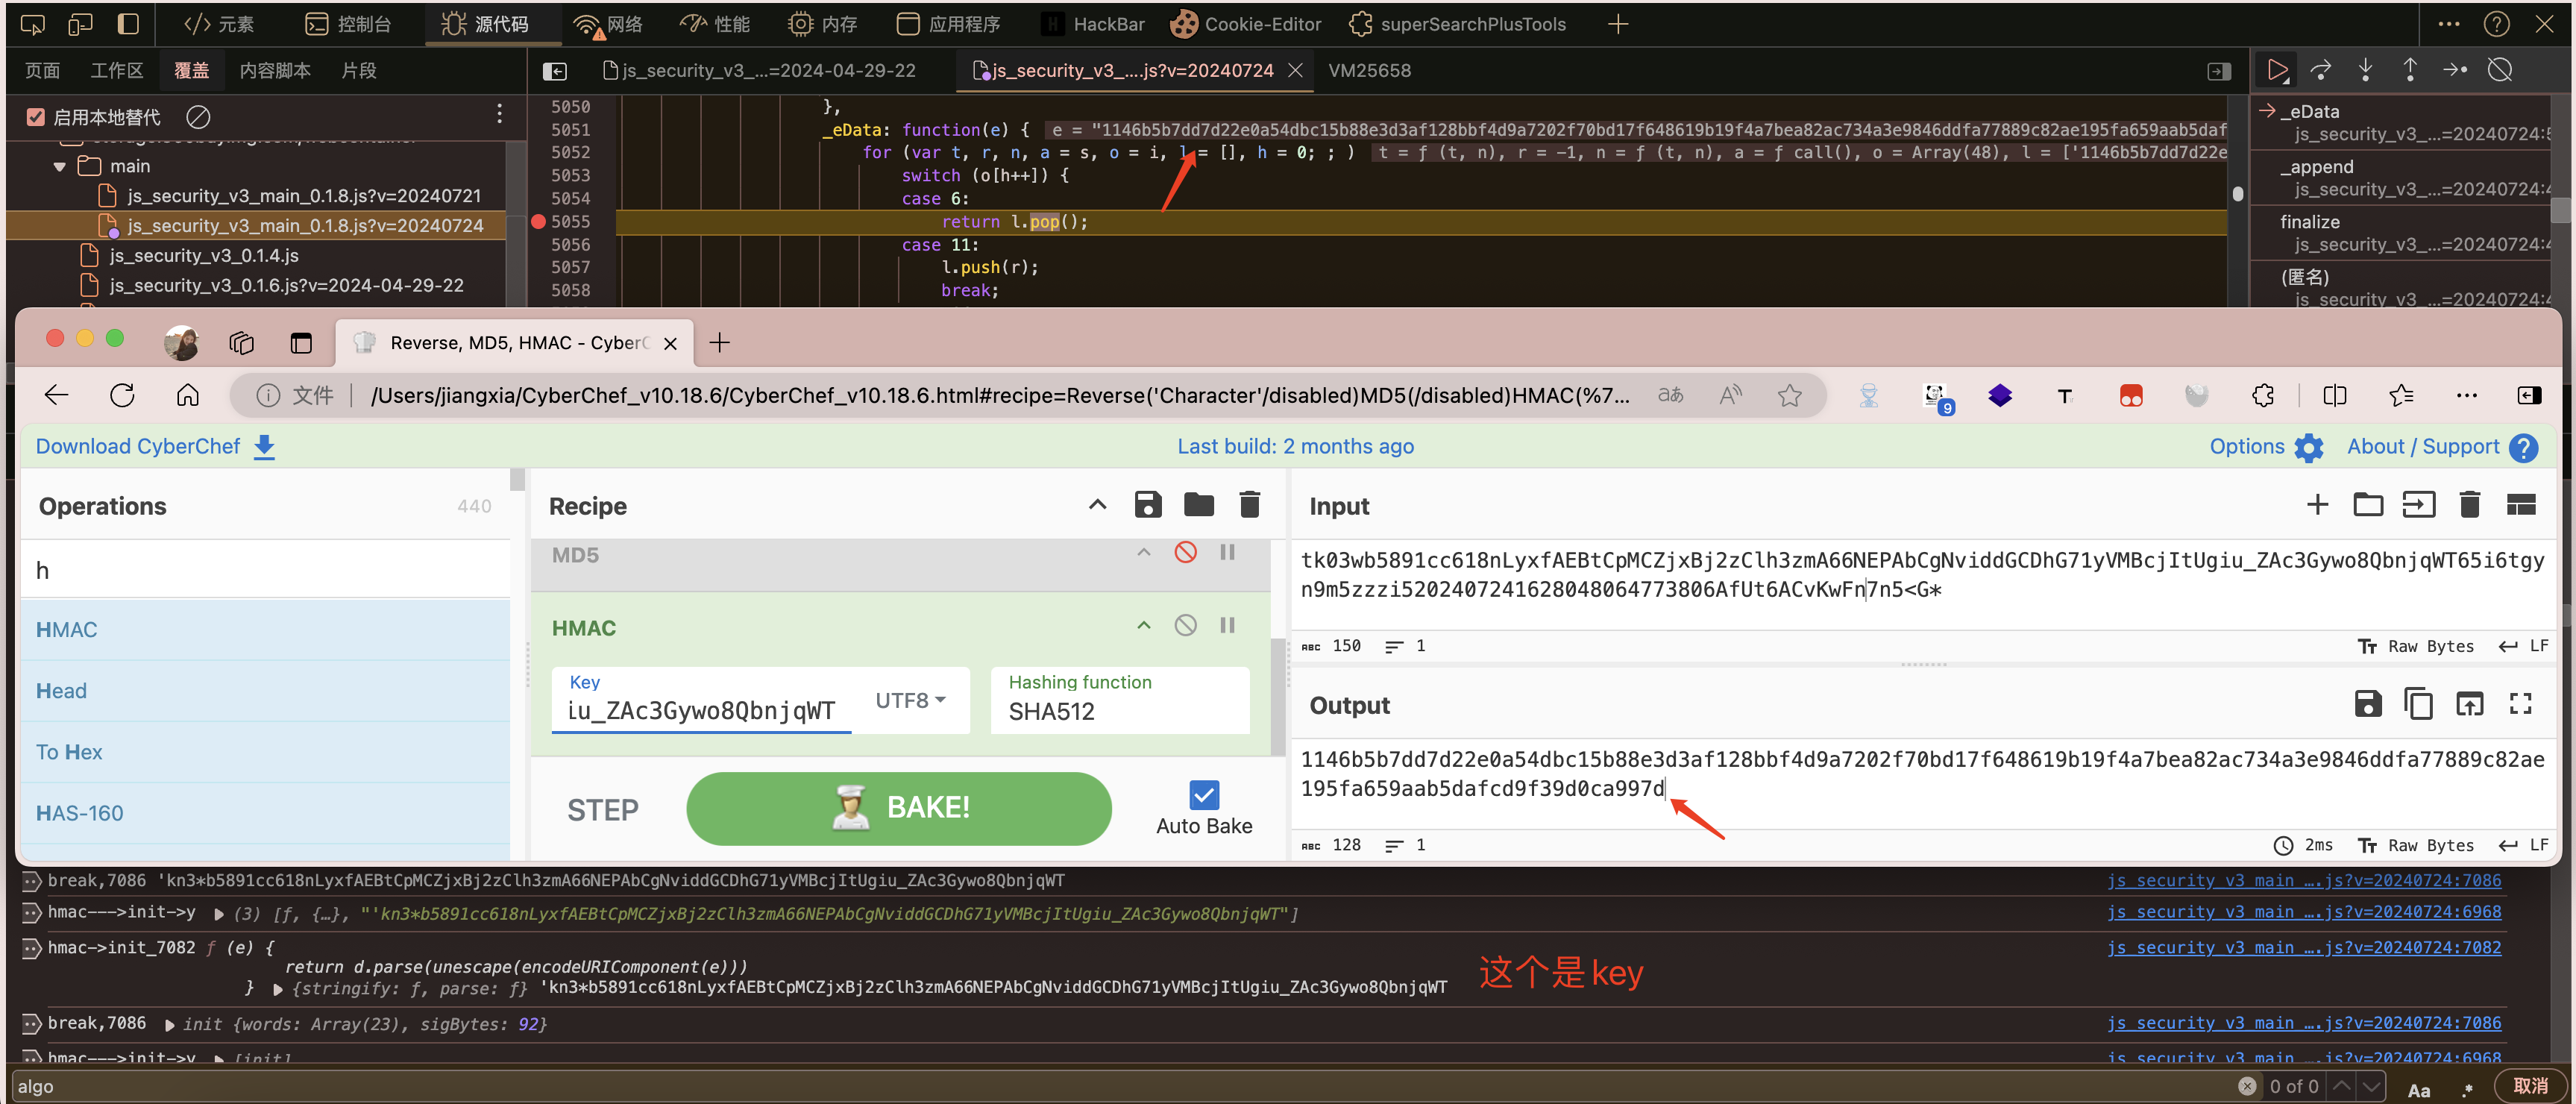The image size is (2576, 1104).
Task: Clear local overrides configuration icon
Action: [198, 117]
